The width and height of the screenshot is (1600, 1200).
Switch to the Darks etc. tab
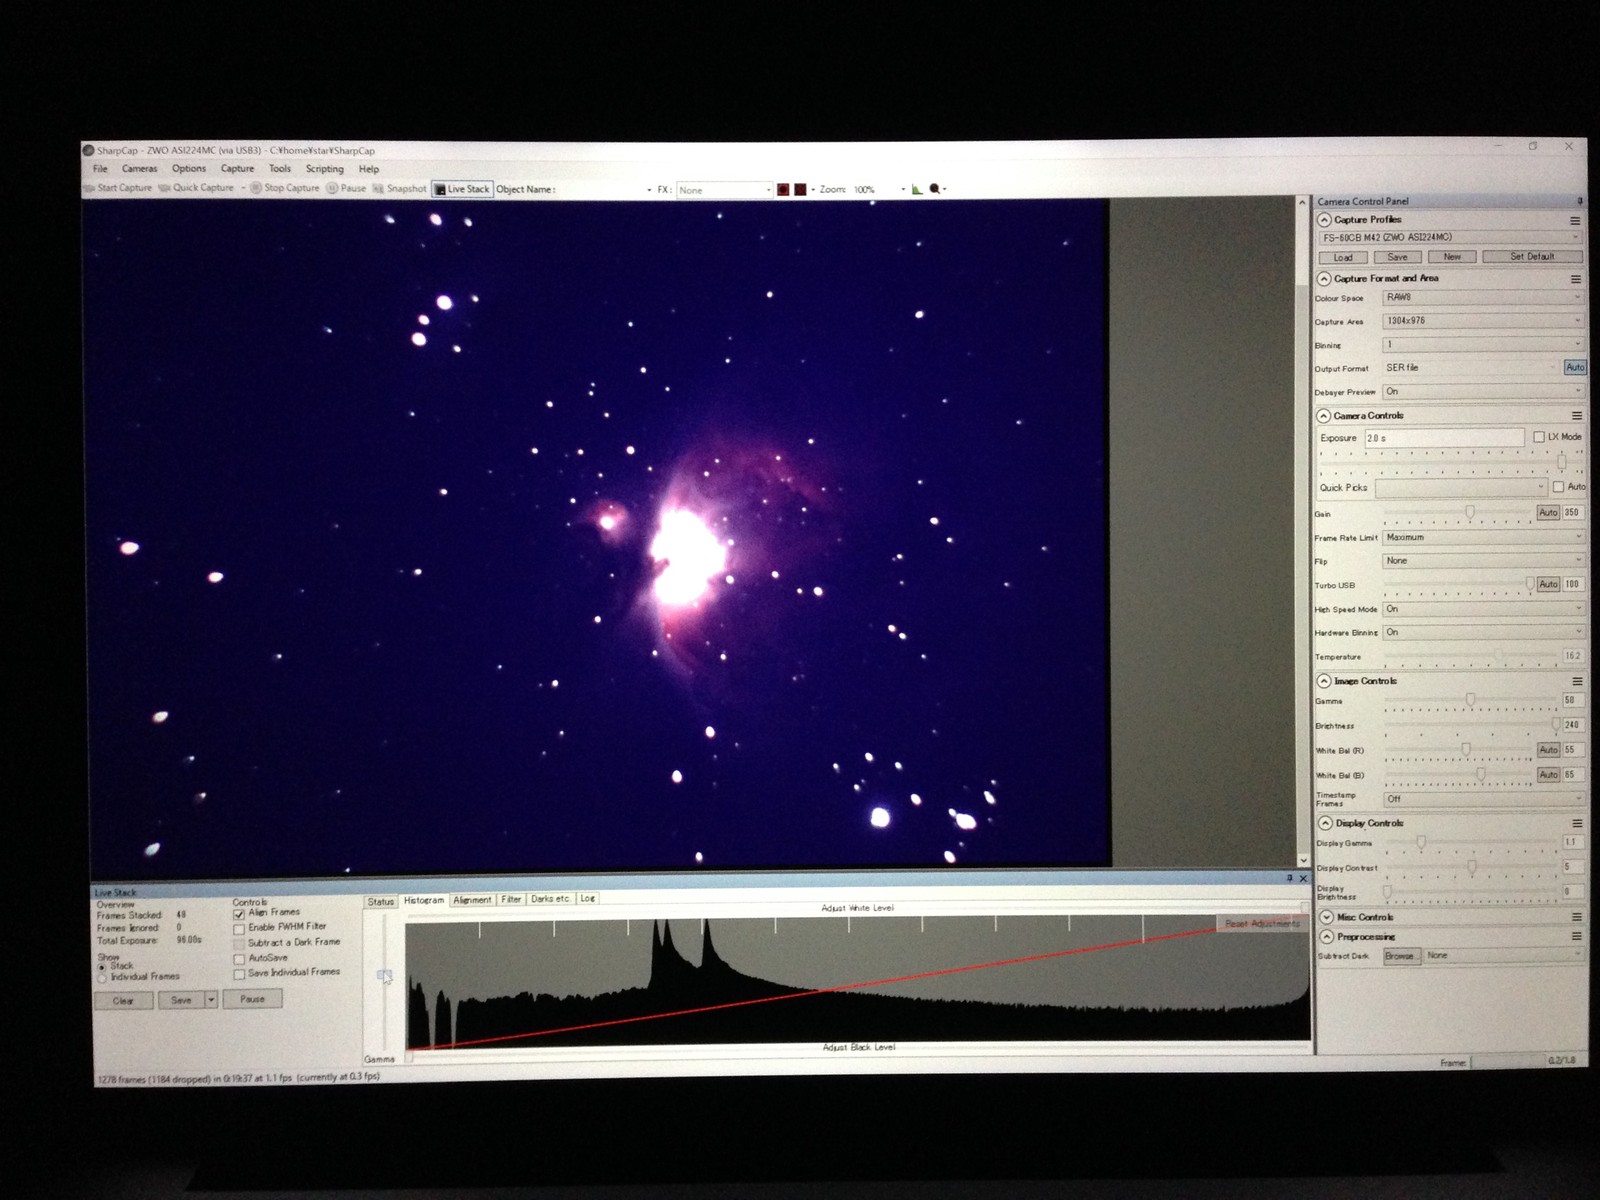(550, 899)
